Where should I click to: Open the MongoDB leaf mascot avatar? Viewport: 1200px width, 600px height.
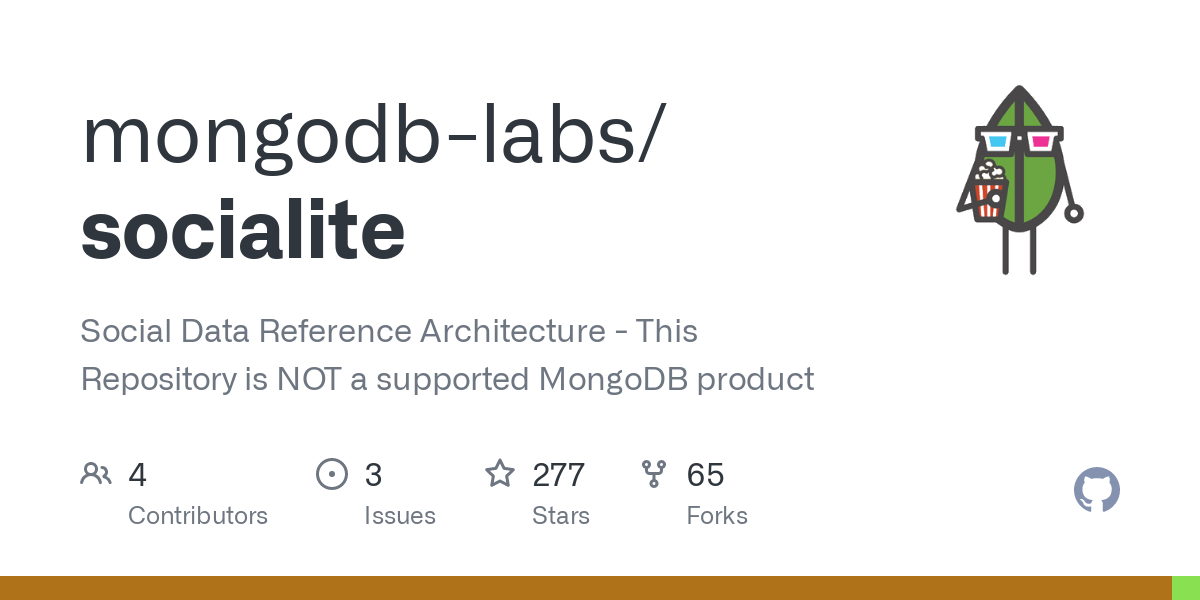tap(1019, 180)
